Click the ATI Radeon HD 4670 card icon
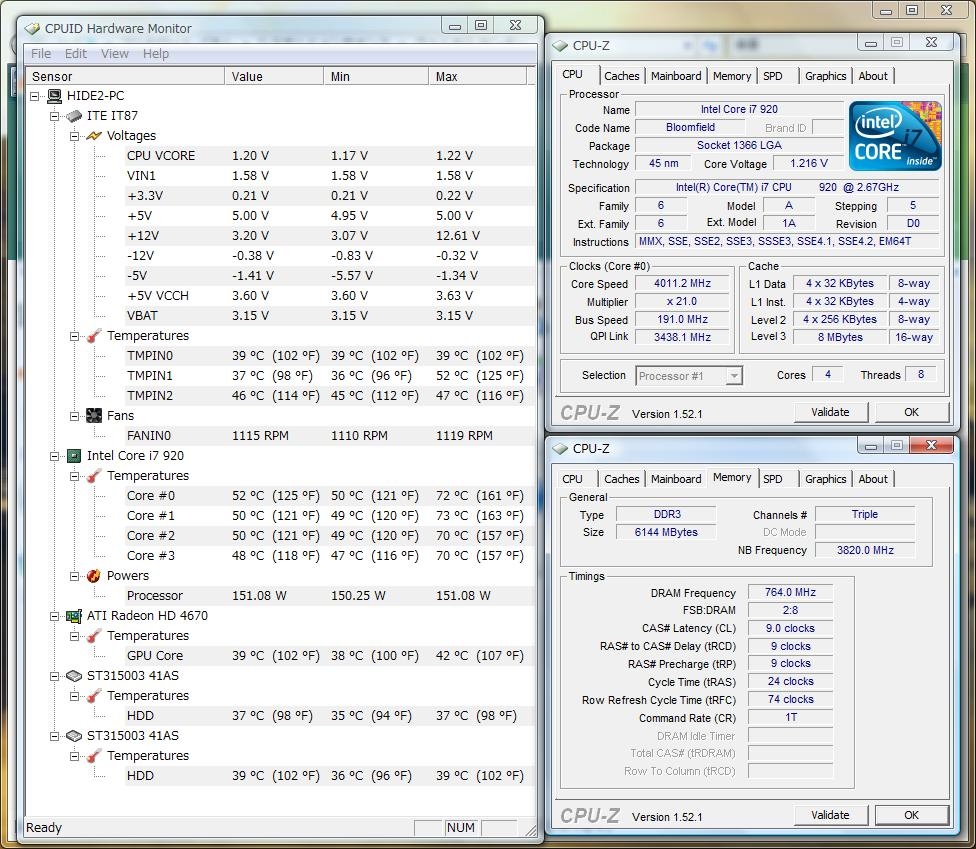The width and height of the screenshot is (976, 849). coord(74,616)
